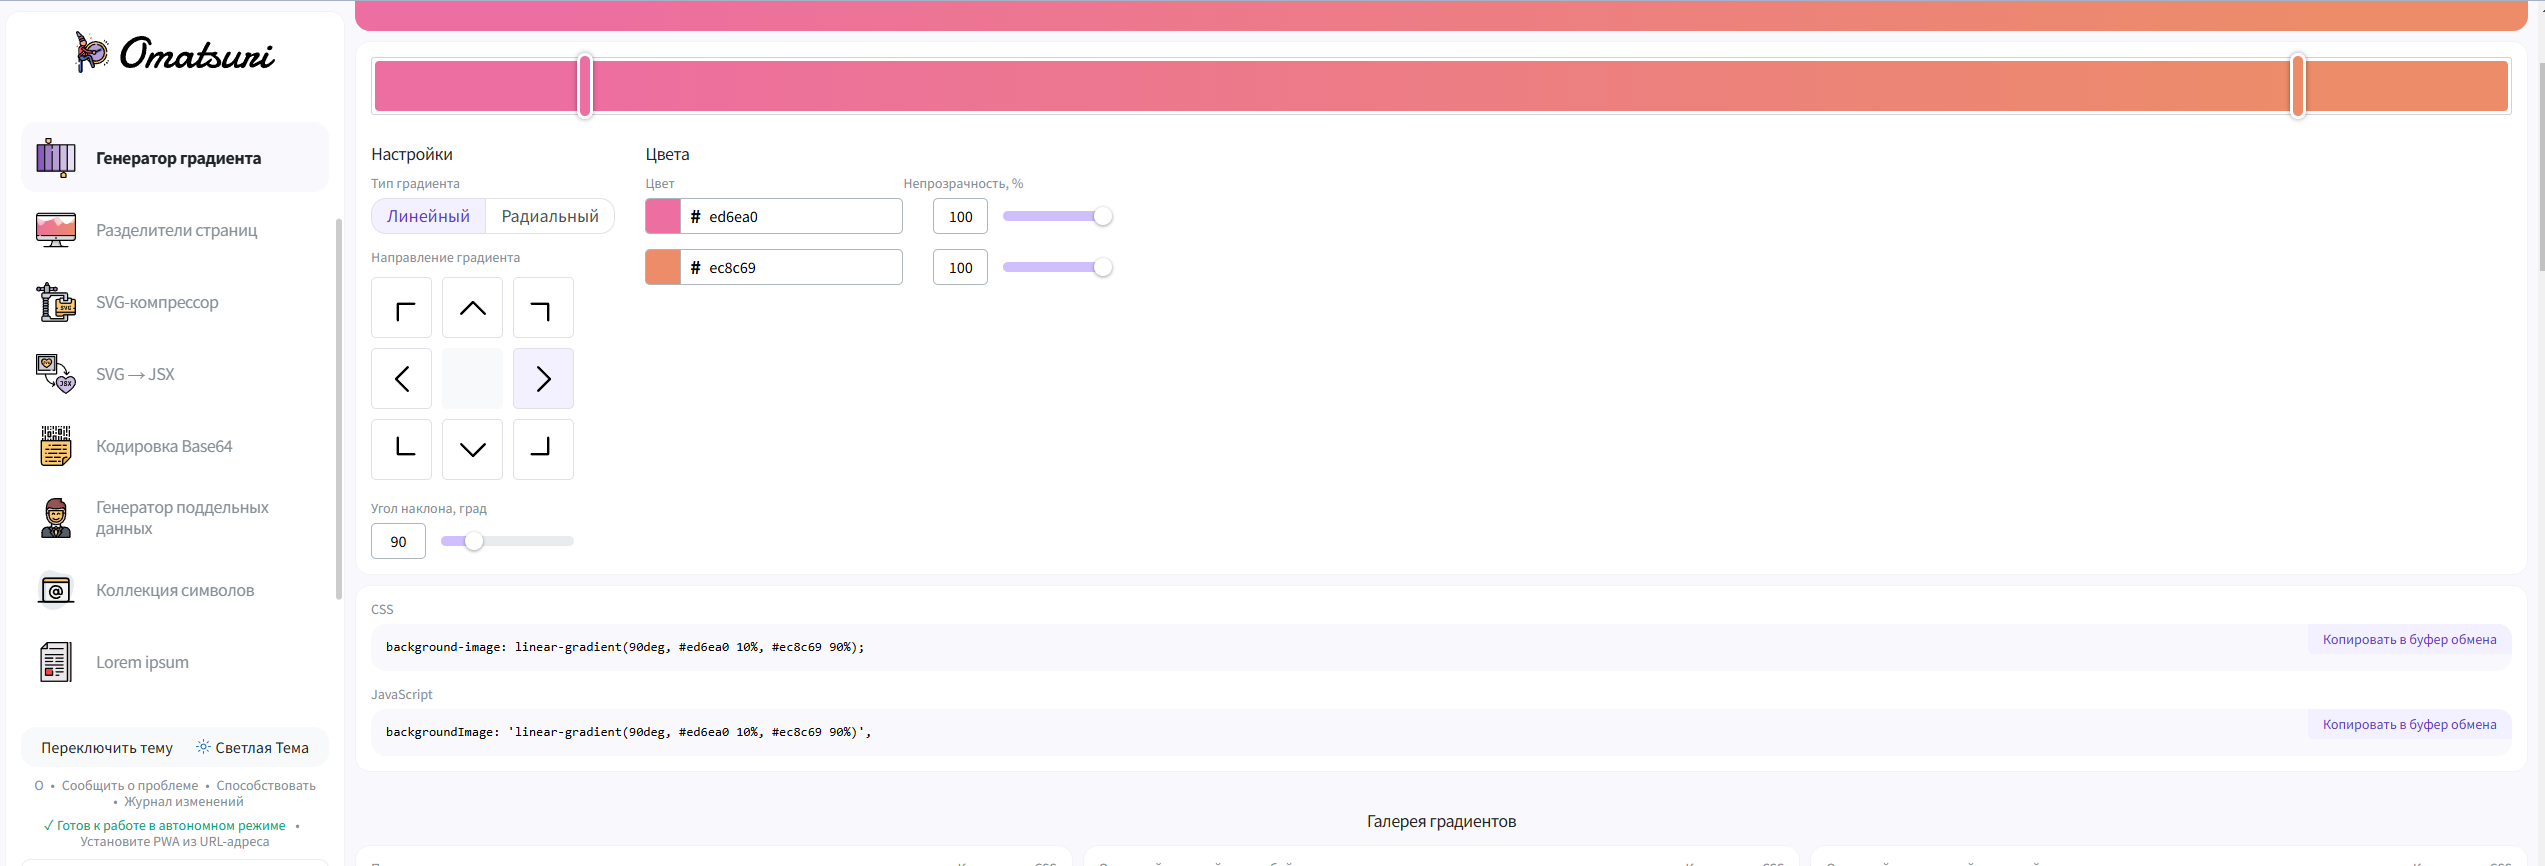2545x866 pixels.
Task: Copy JavaScript code to clipboard
Action: click(2409, 725)
